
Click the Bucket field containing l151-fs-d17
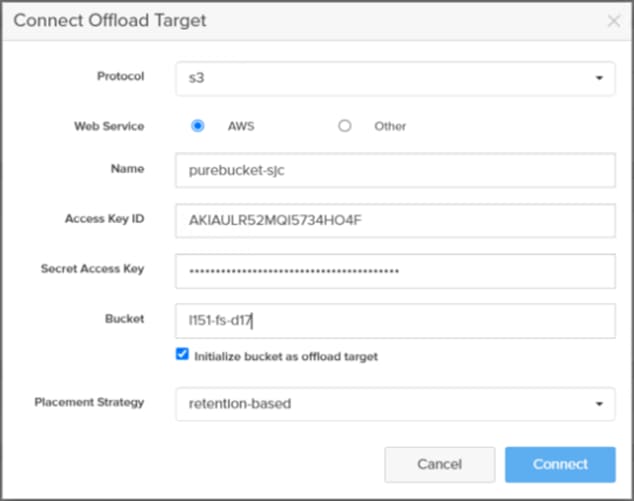tap(395, 320)
